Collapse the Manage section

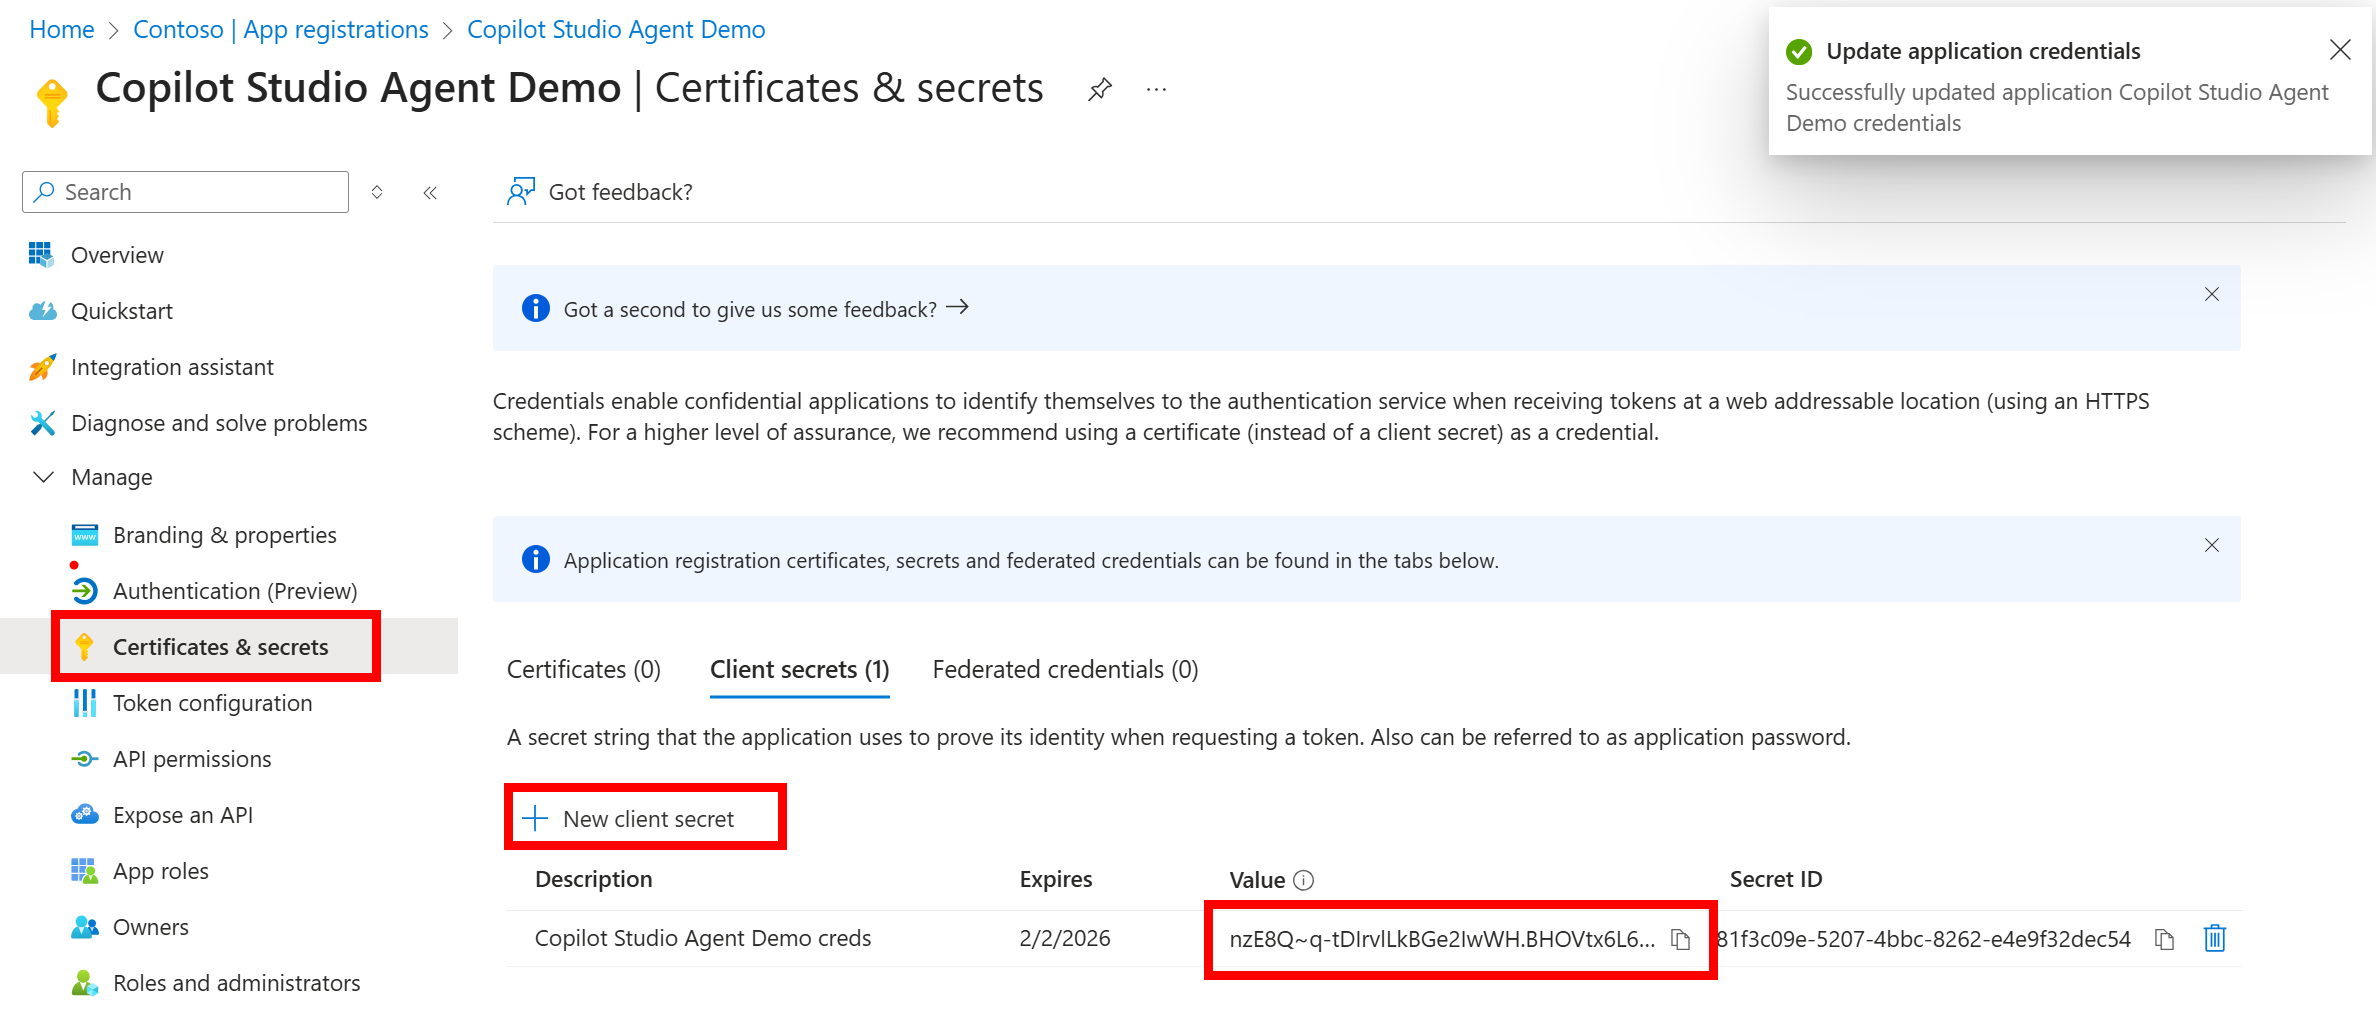tap(43, 477)
